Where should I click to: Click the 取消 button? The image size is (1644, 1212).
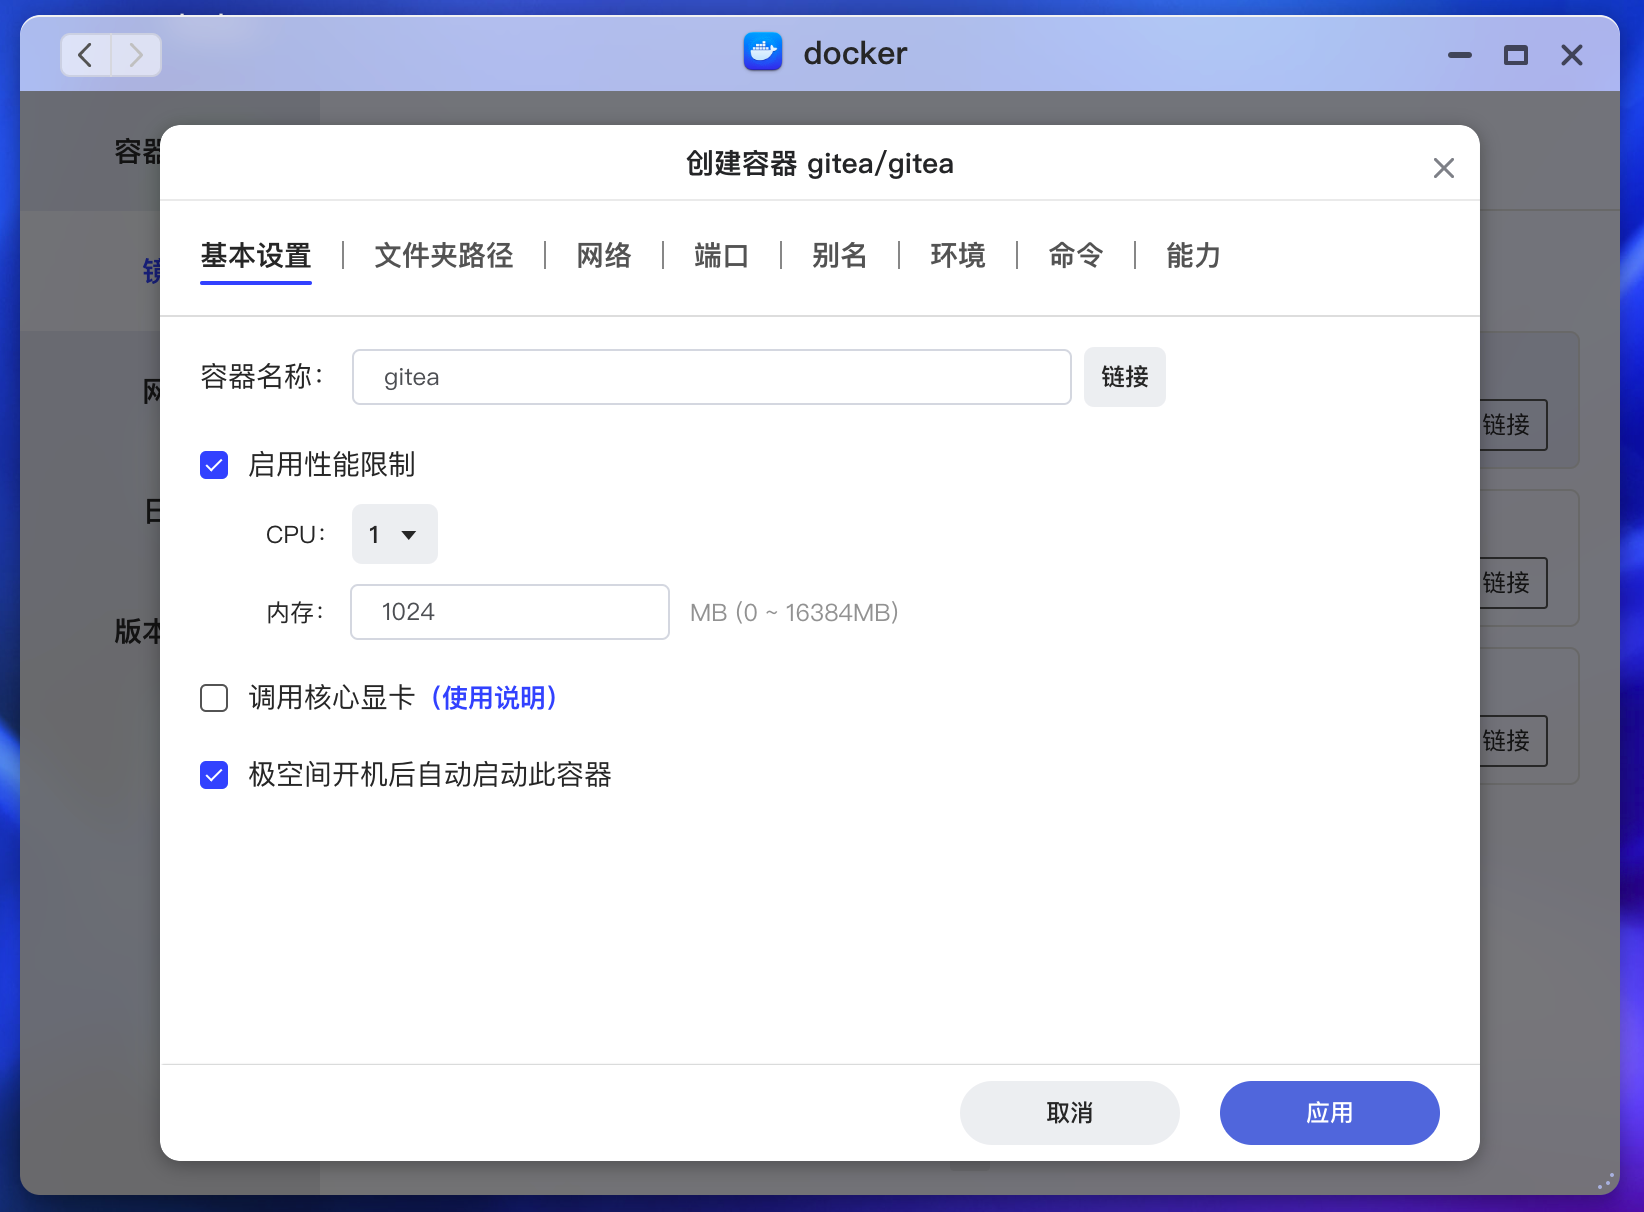pyautogui.click(x=1070, y=1113)
